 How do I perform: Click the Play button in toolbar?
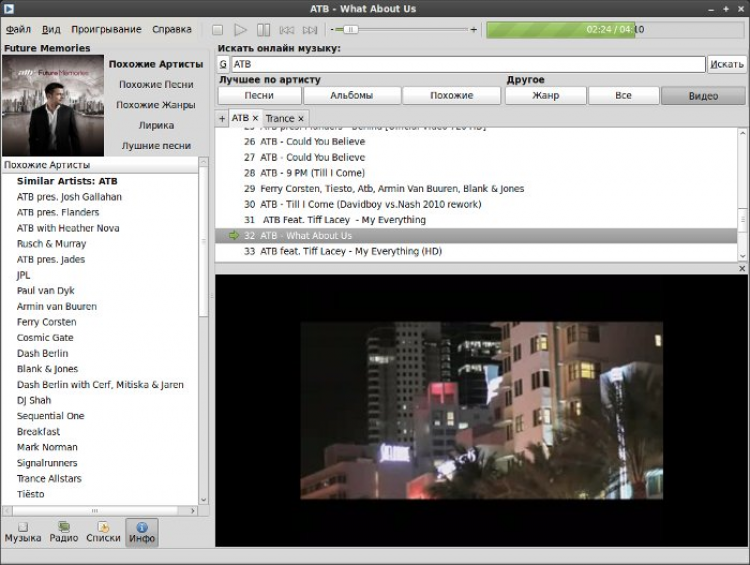pyautogui.click(x=240, y=30)
